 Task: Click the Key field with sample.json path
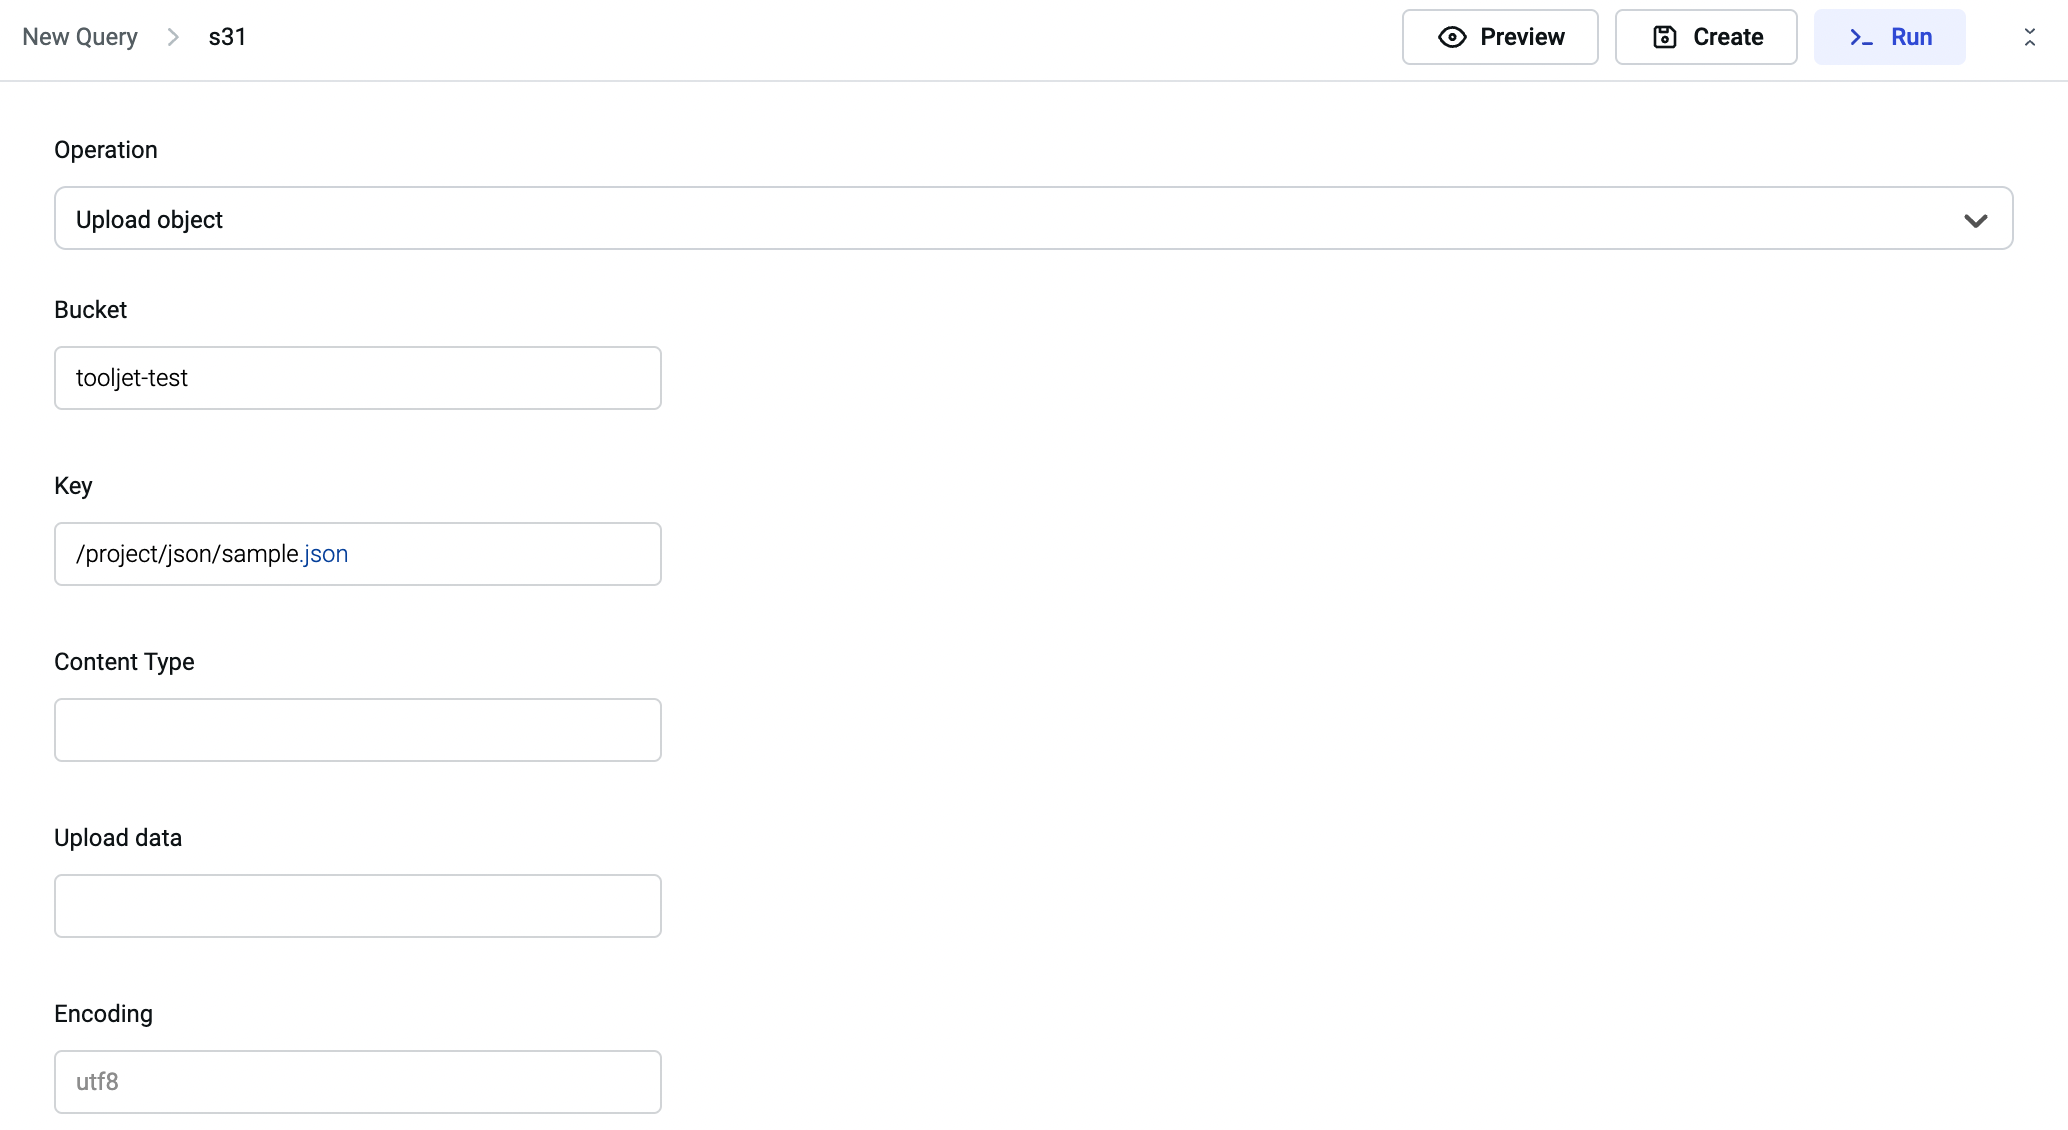point(357,554)
